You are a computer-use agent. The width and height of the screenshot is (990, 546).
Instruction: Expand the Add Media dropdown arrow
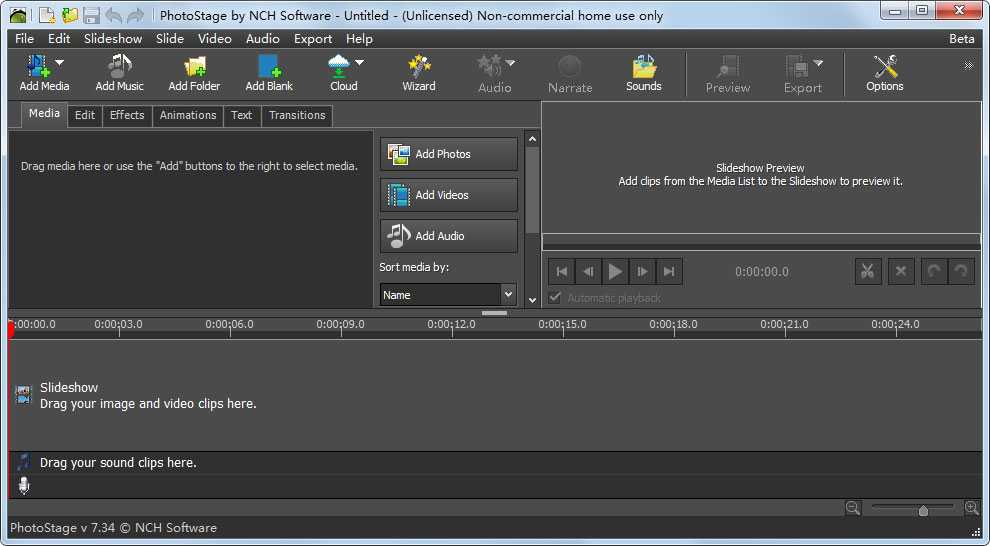pos(60,63)
